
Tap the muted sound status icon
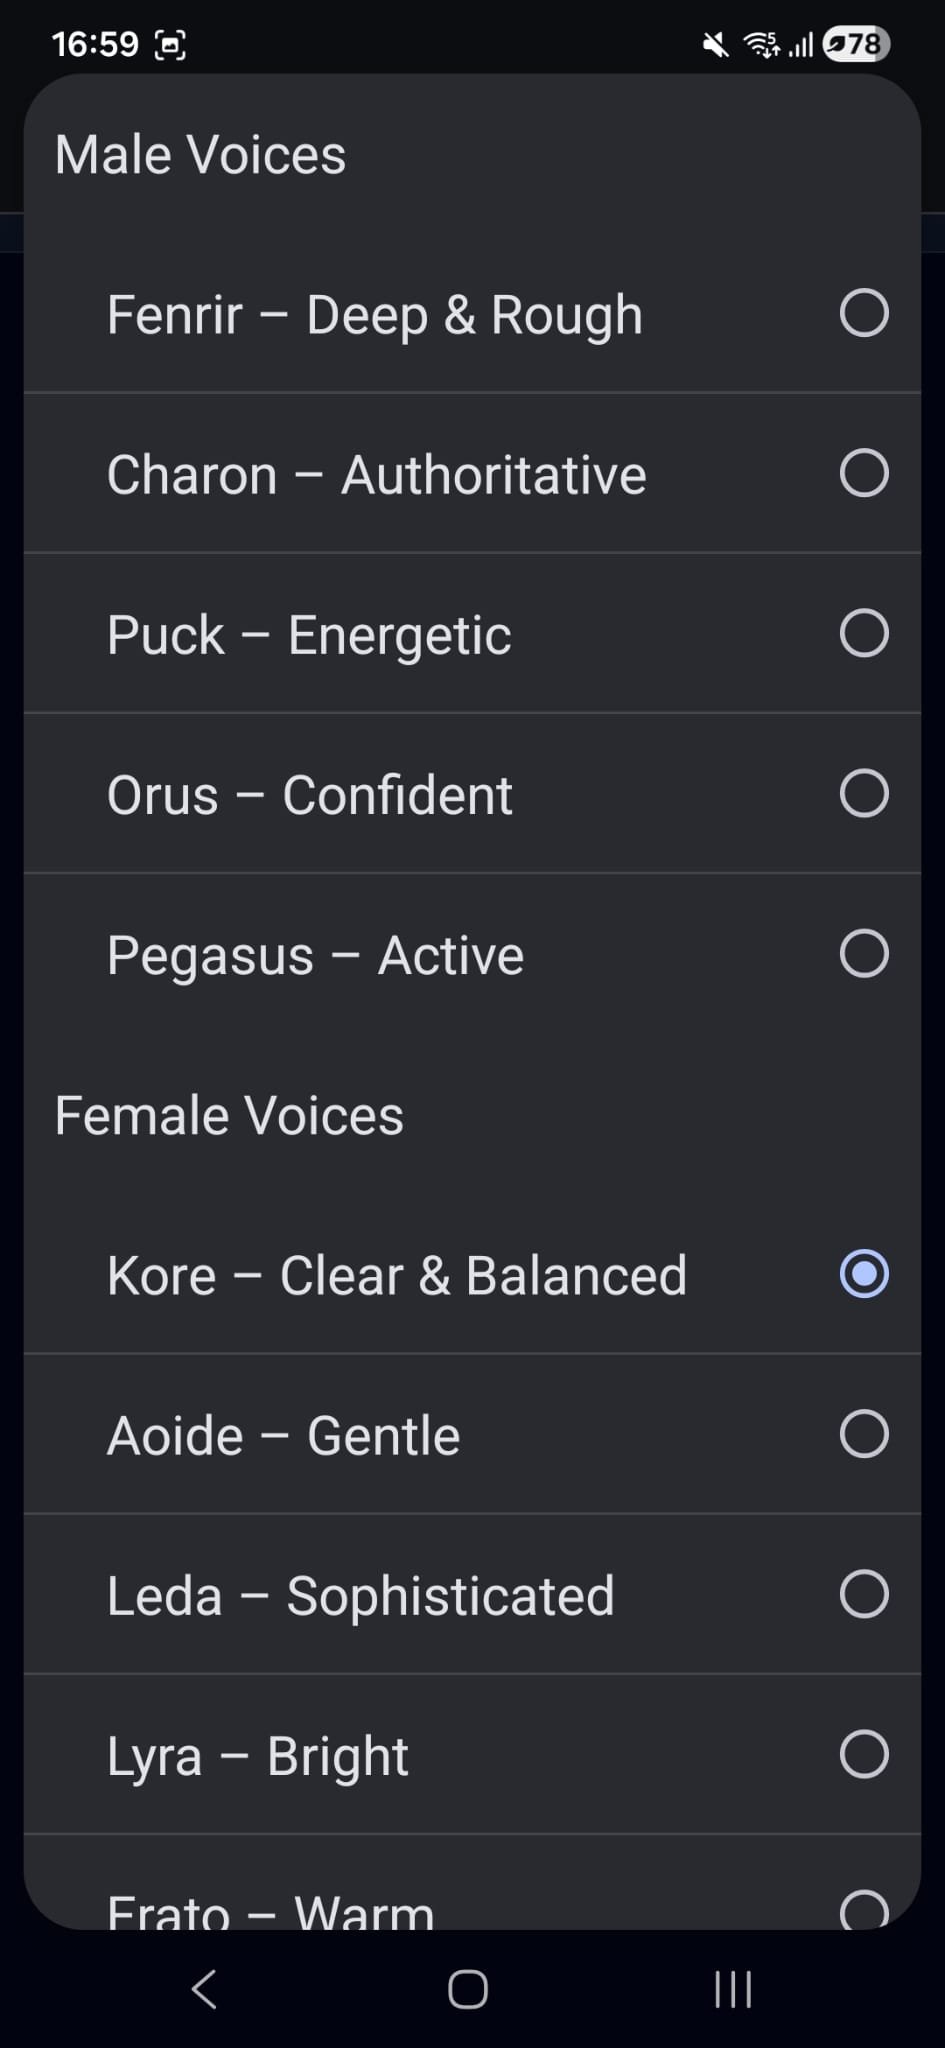coord(715,44)
